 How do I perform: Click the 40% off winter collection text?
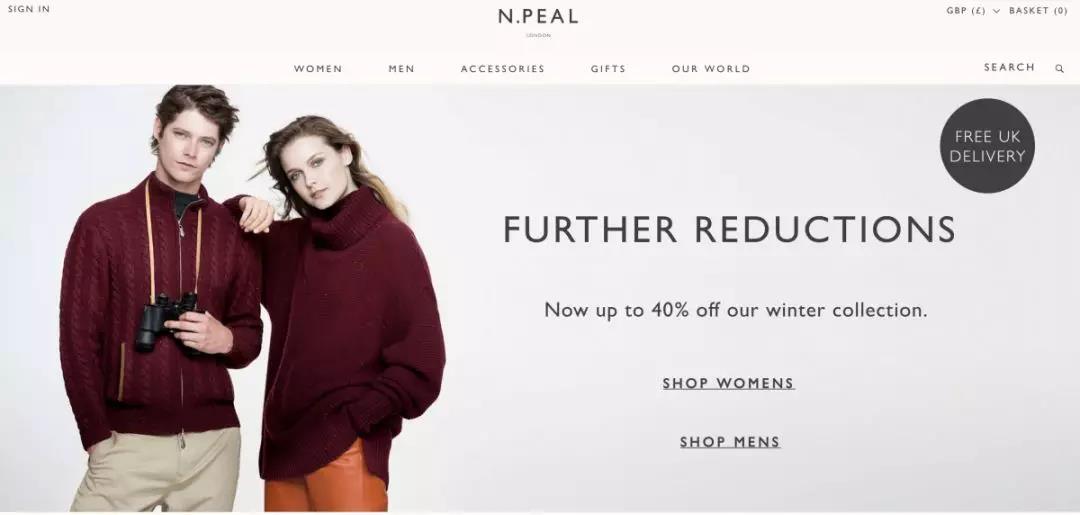point(736,310)
